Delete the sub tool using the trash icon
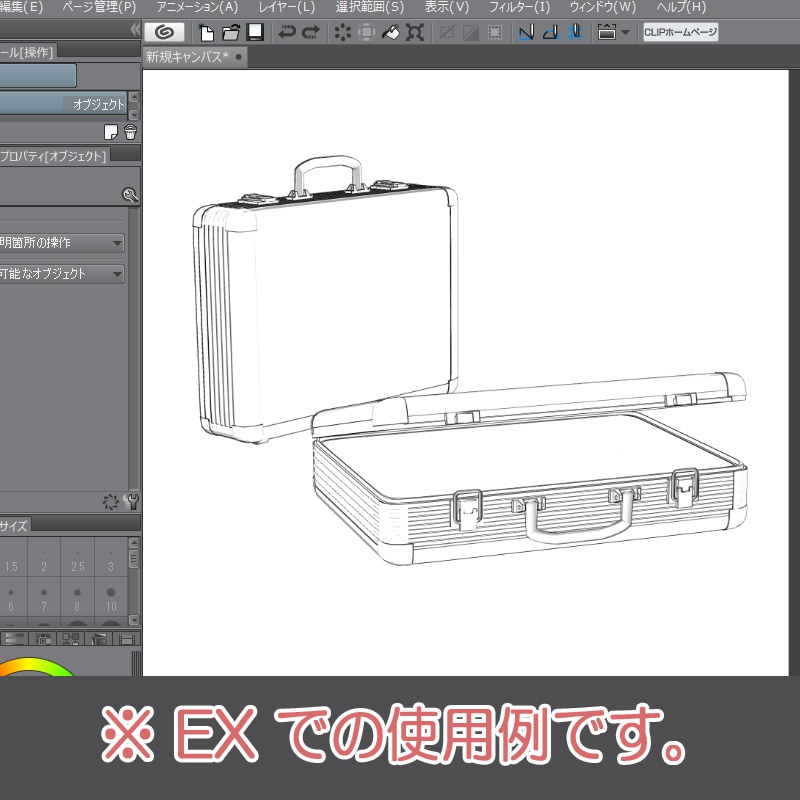The width and height of the screenshot is (800, 800). click(x=130, y=132)
